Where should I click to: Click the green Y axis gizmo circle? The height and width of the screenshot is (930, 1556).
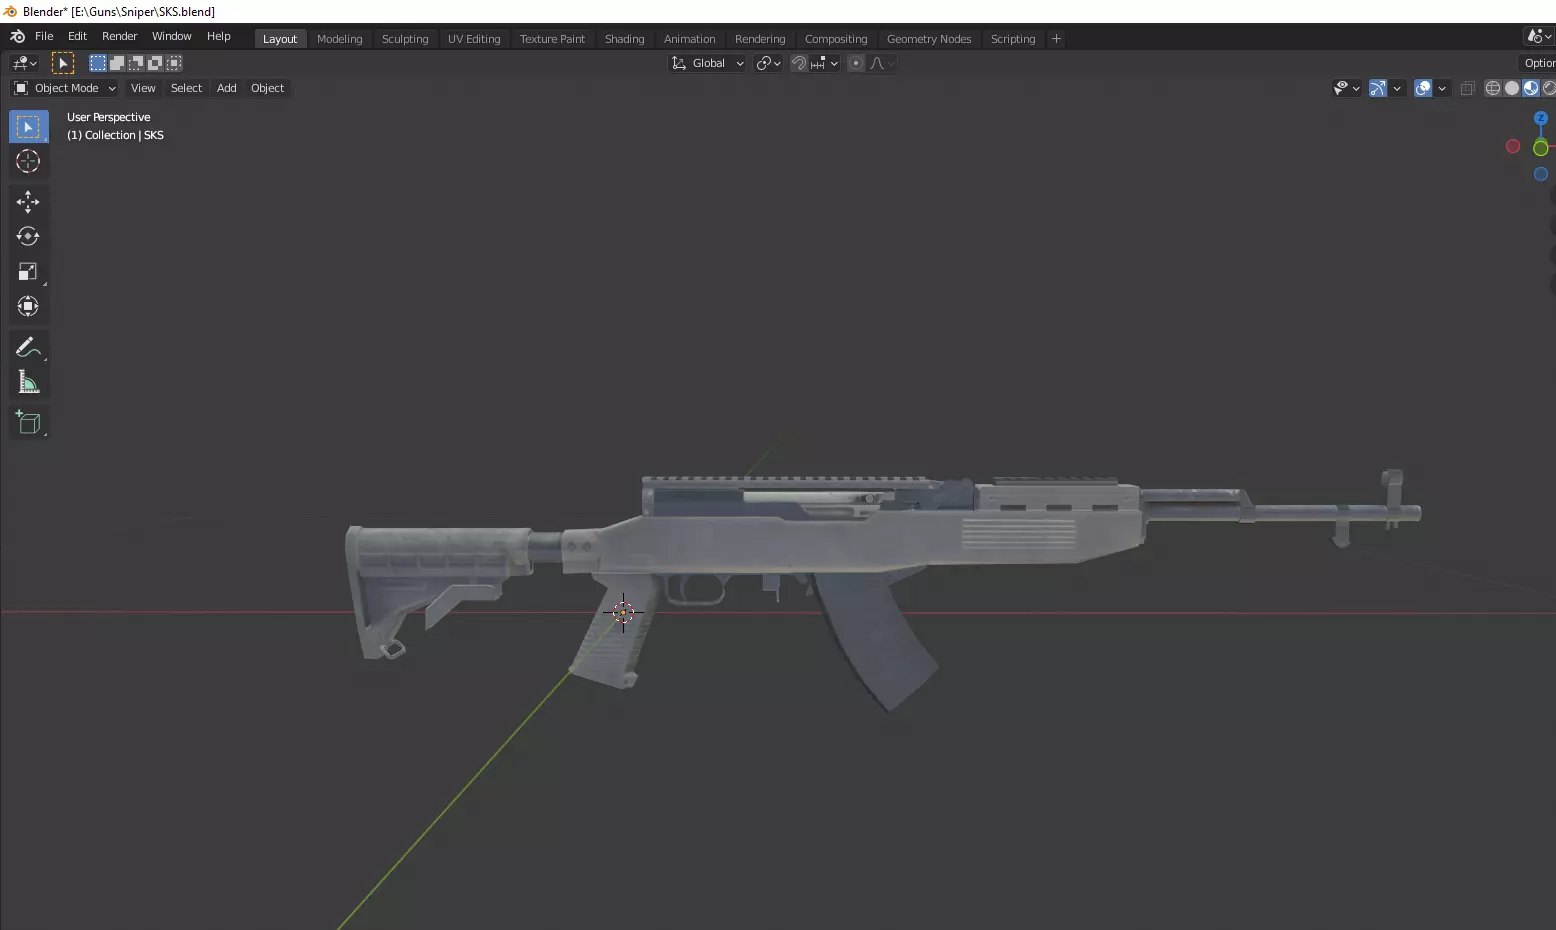pos(1541,148)
